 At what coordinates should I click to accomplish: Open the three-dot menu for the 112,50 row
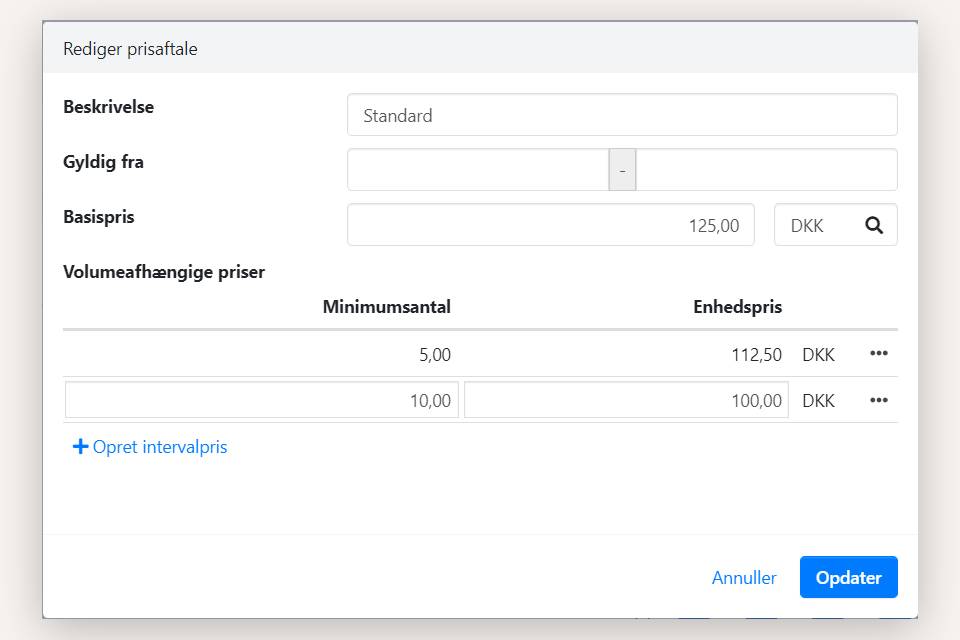pyautogui.click(x=878, y=354)
